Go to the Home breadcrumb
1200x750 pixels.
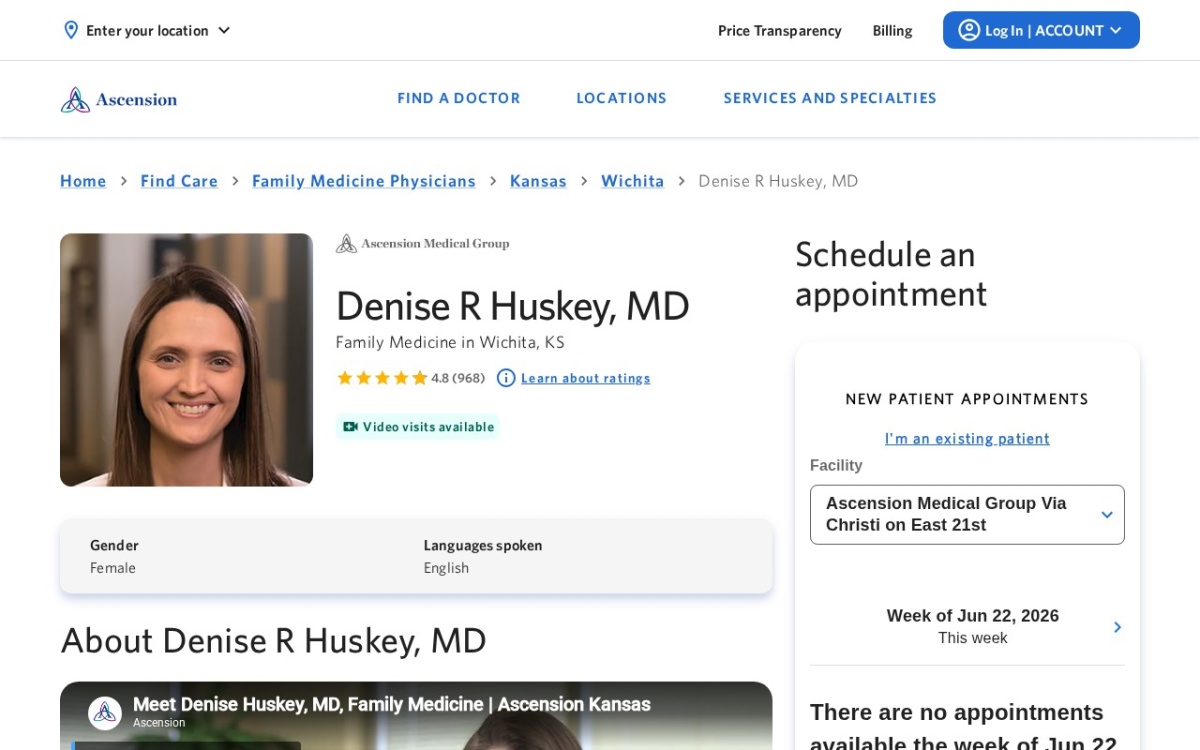pyautogui.click(x=83, y=181)
